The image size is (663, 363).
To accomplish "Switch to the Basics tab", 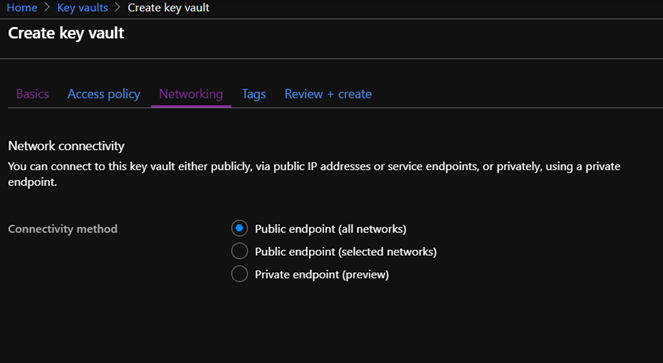I will point(33,94).
